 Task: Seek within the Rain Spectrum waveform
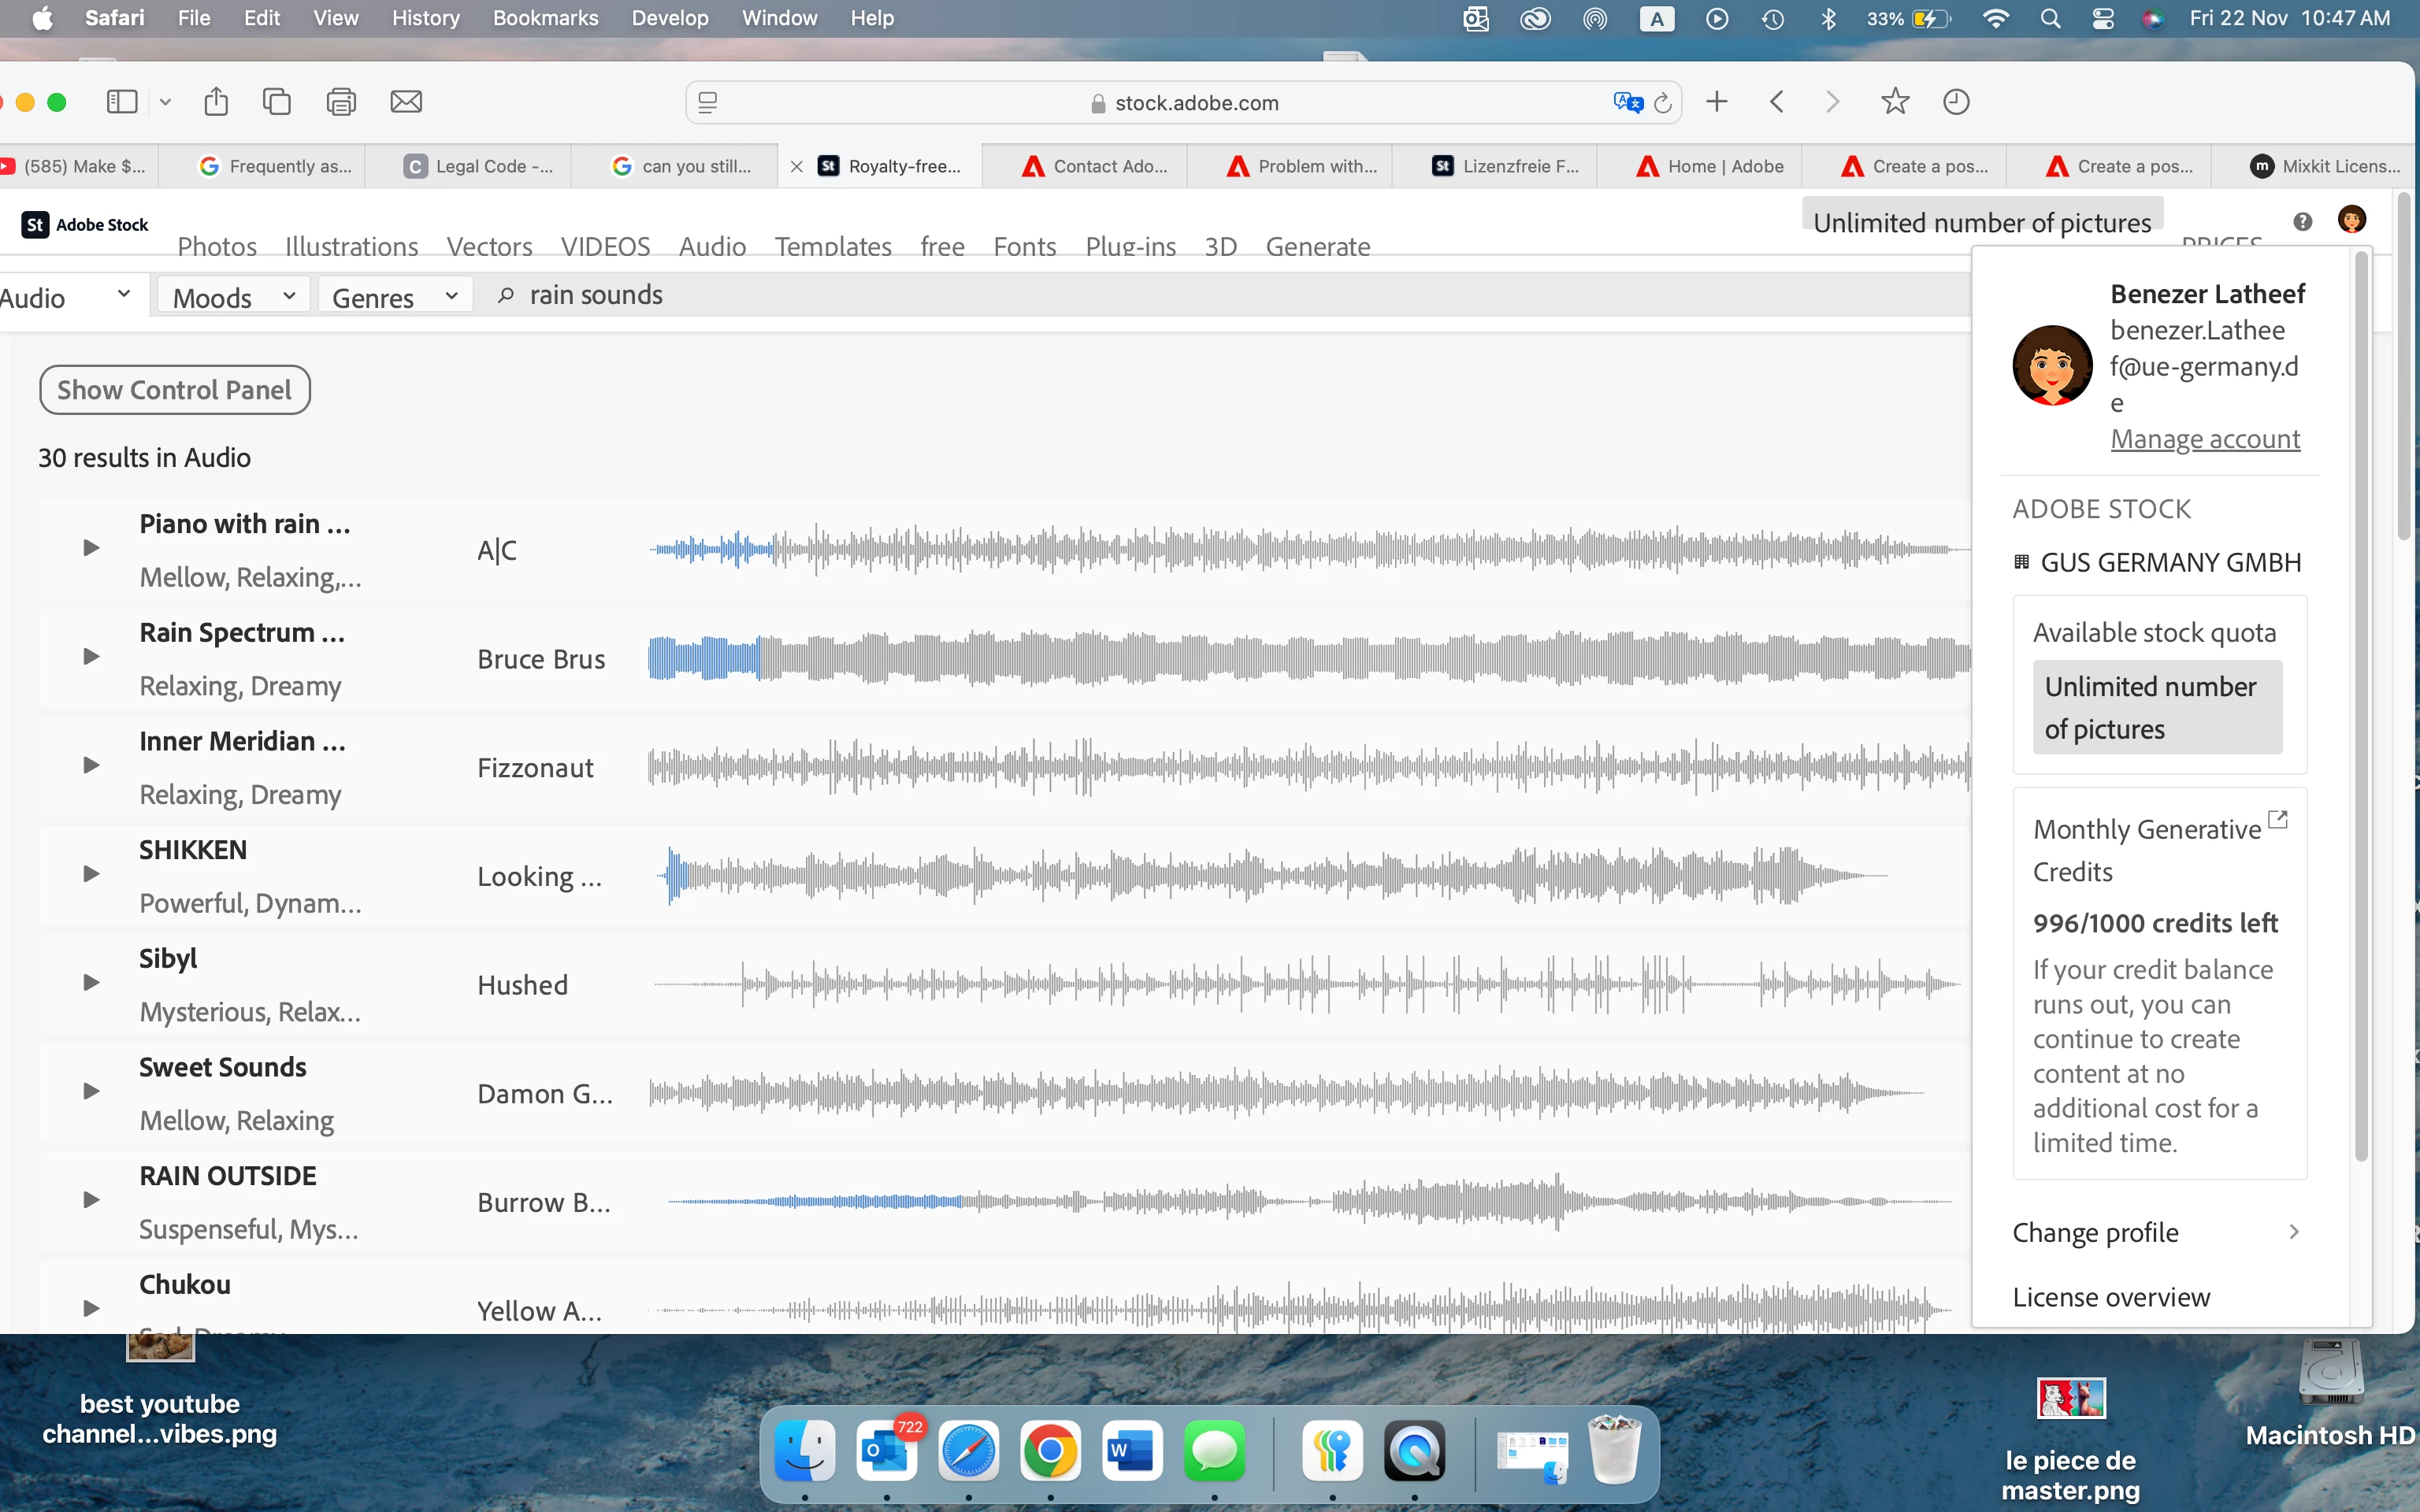pyautogui.click(x=1300, y=658)
